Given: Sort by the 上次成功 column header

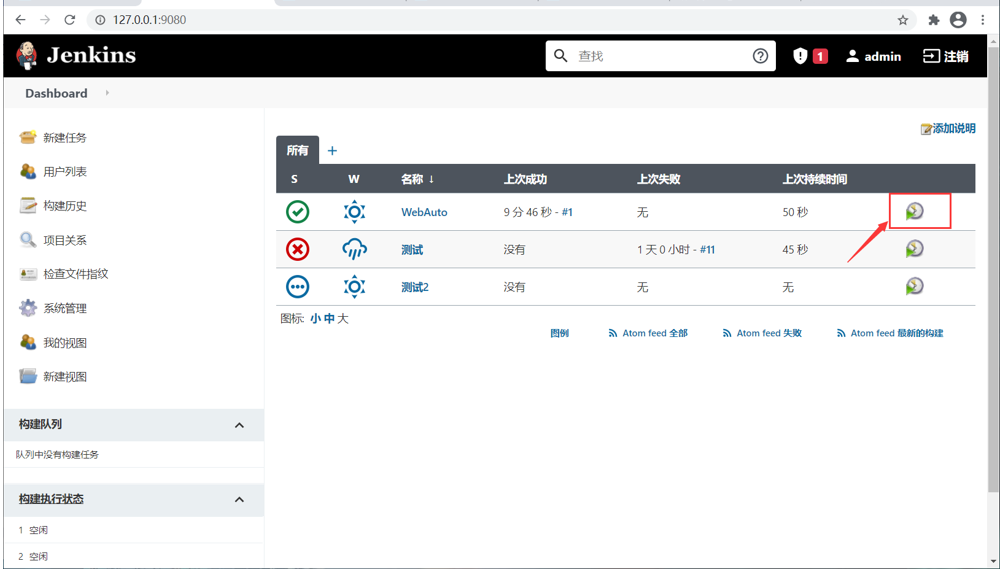Looking at the screenshot, I should pos(525,179).
